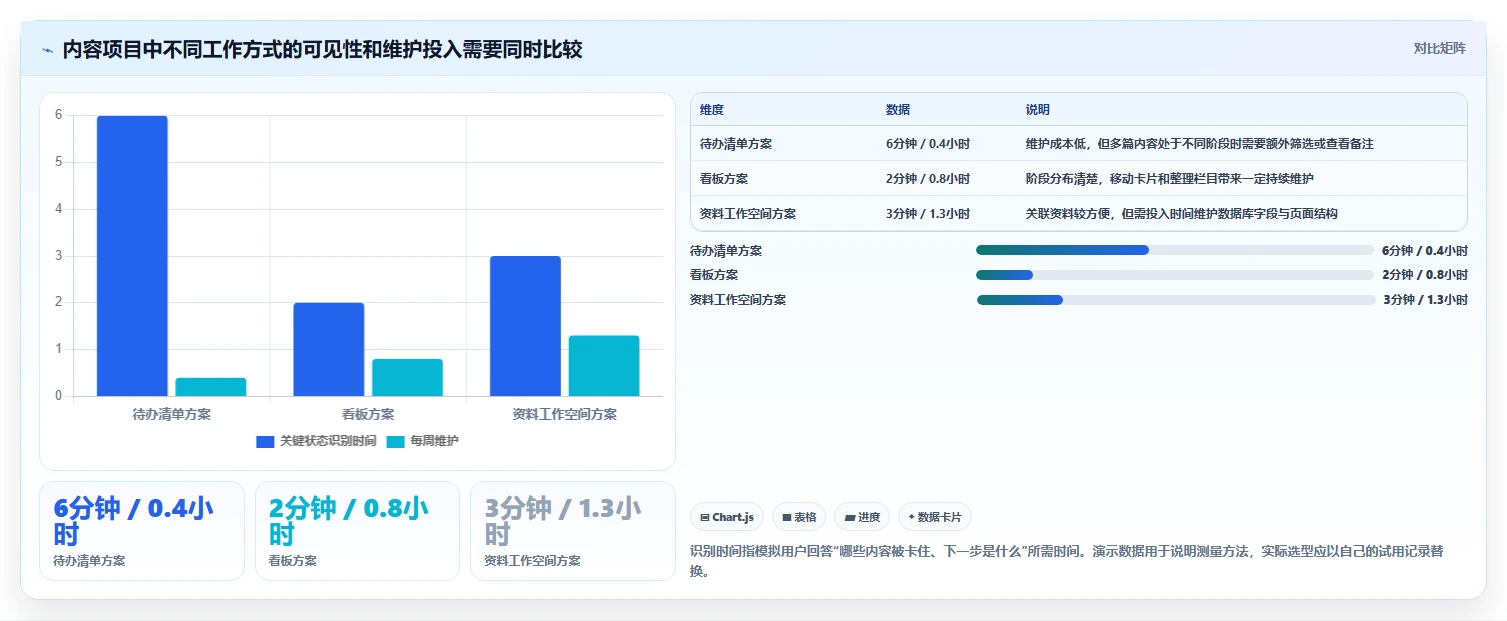The width and height of the screenshot is (1507, 621).
Task: Open the 看板方案 data card
Action: (357, 531)
